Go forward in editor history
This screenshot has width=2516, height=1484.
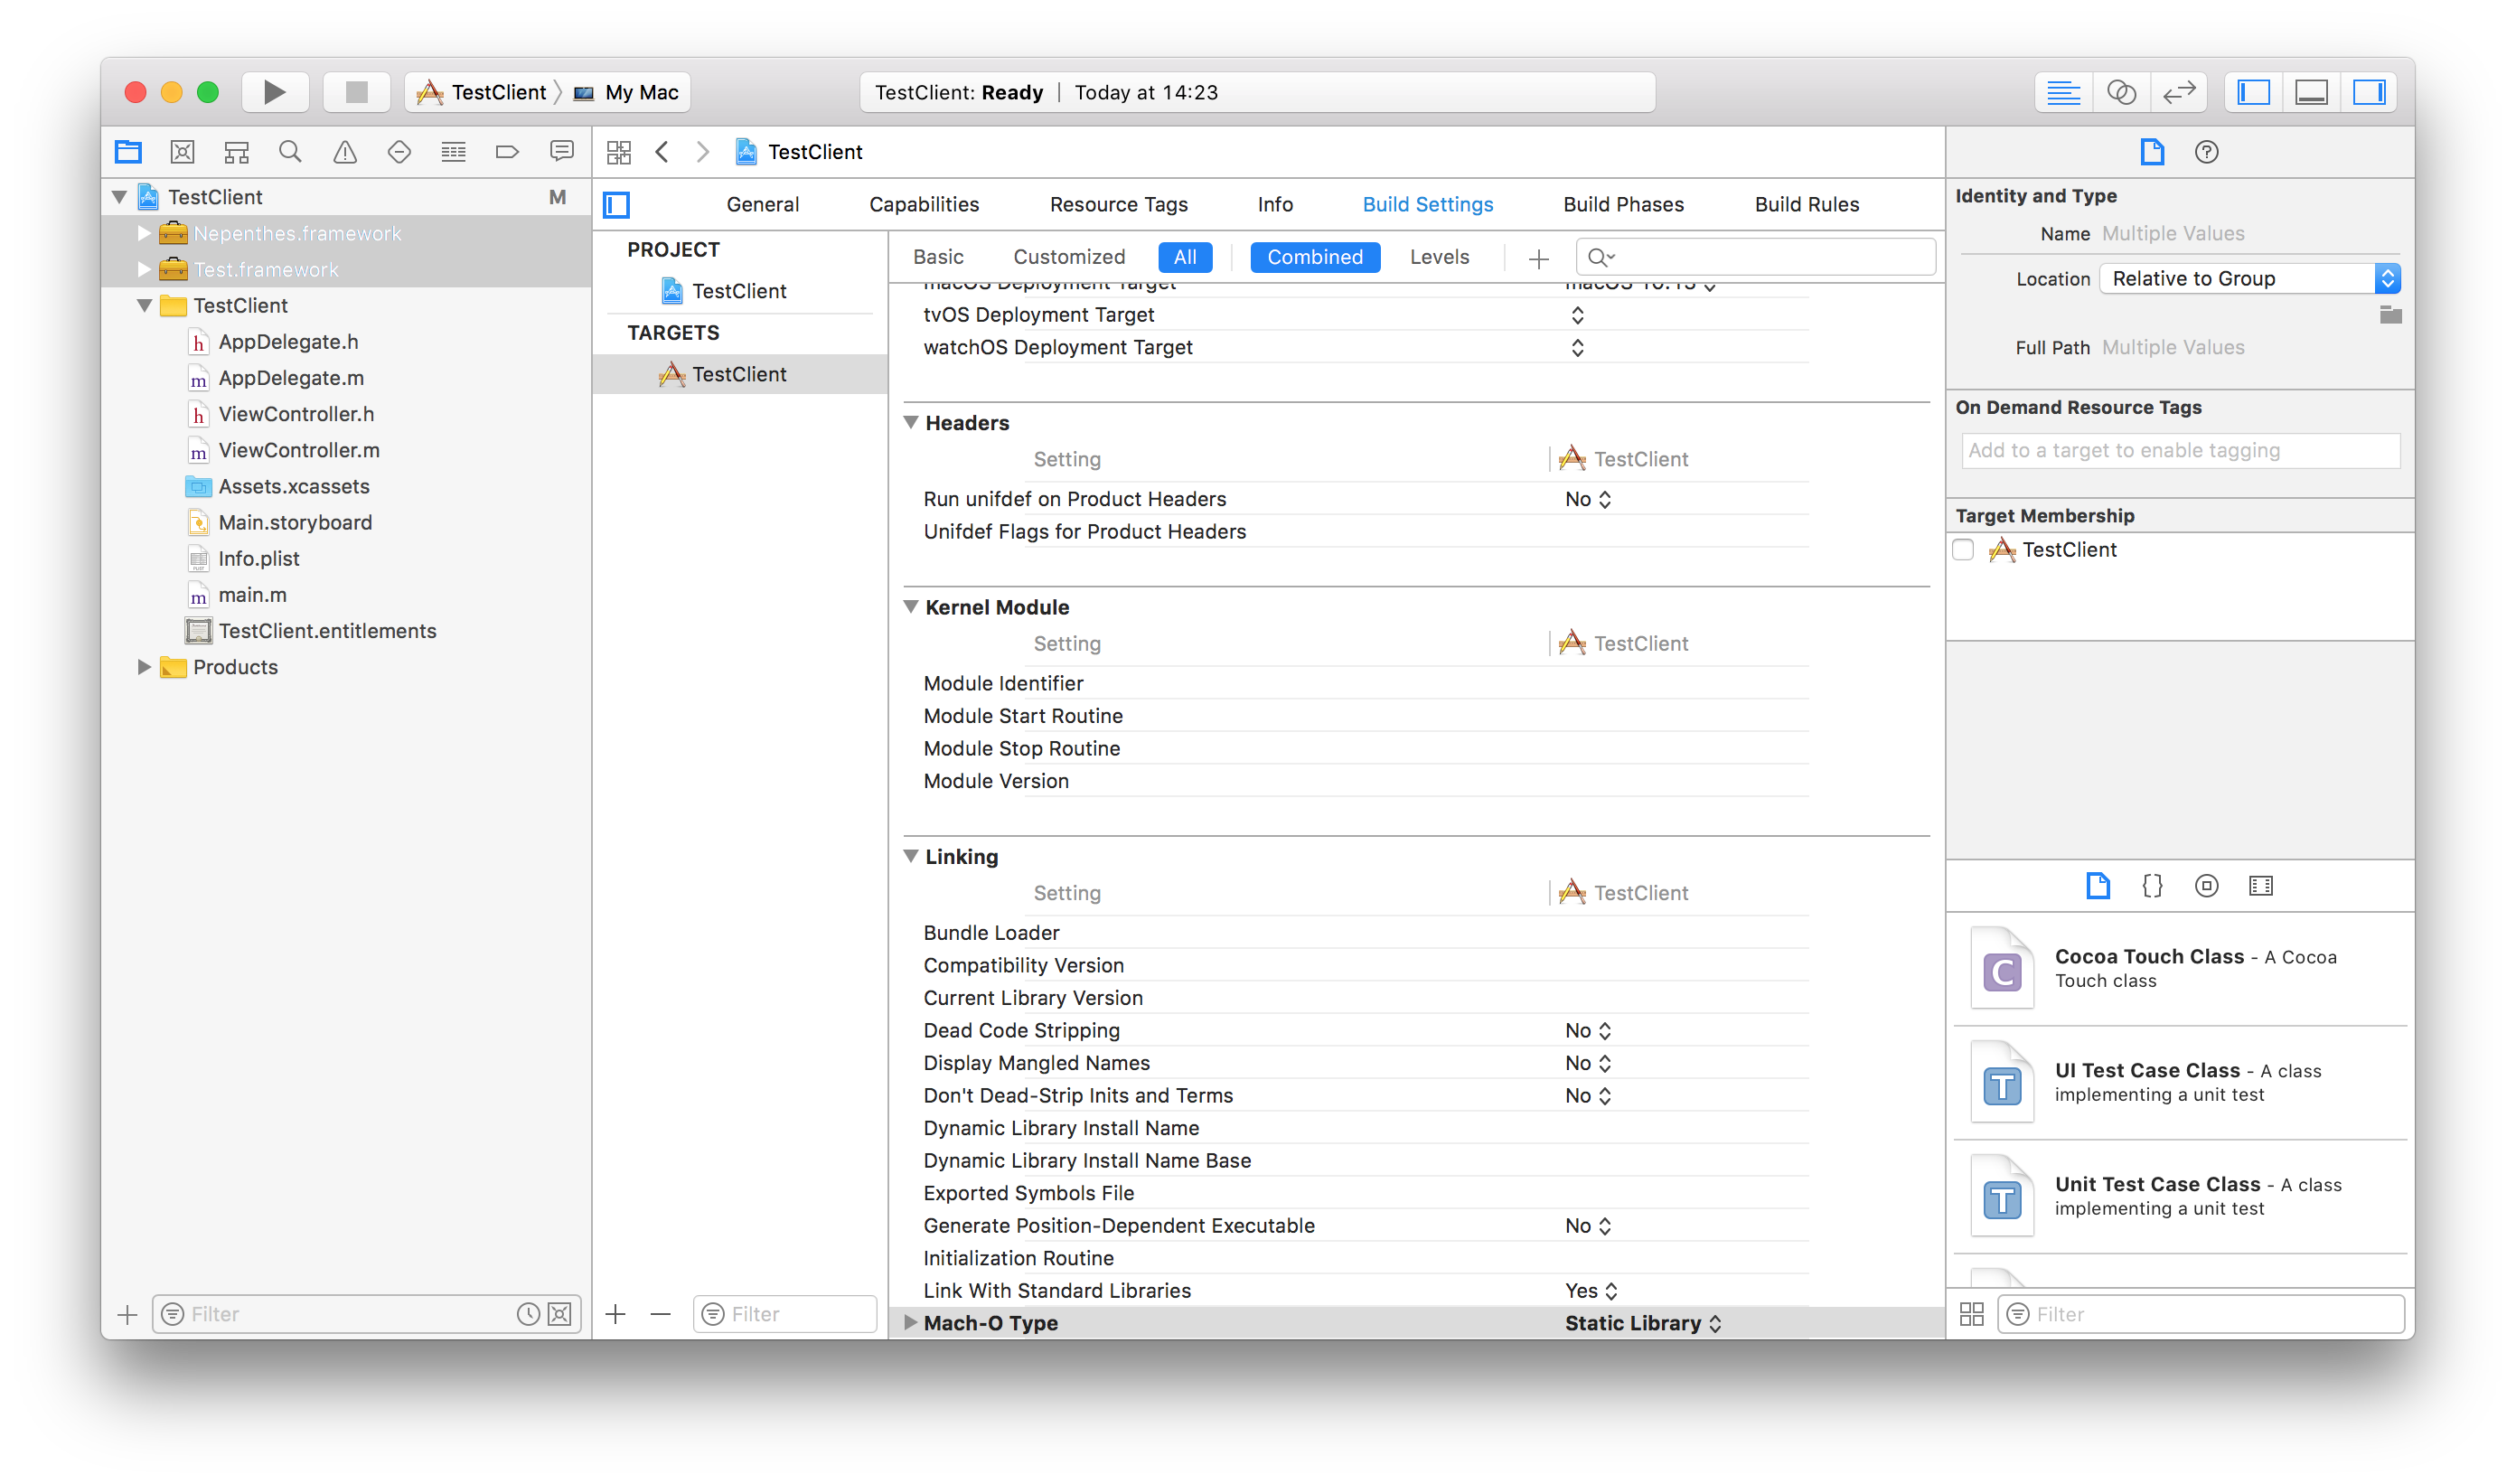pyautogui.click(x=703, y=152)
